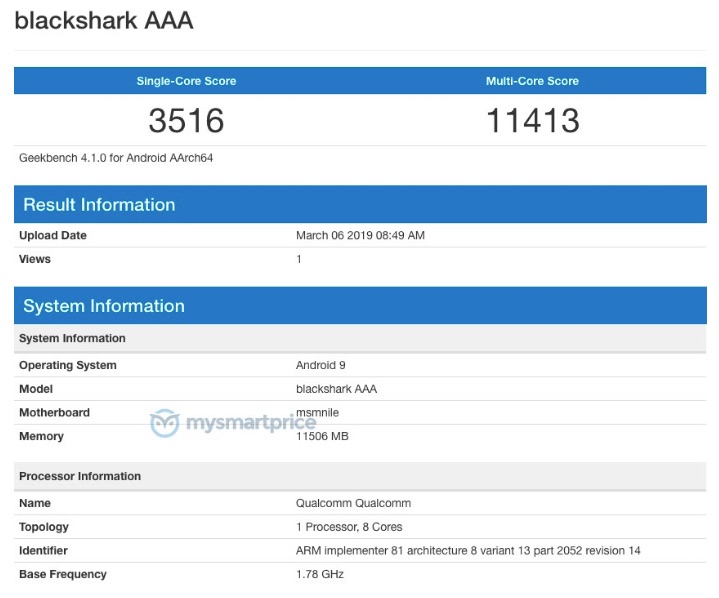The width and height of the screenshot is (719, 598).
Task: Select the processor Name label
Action: 35,503
